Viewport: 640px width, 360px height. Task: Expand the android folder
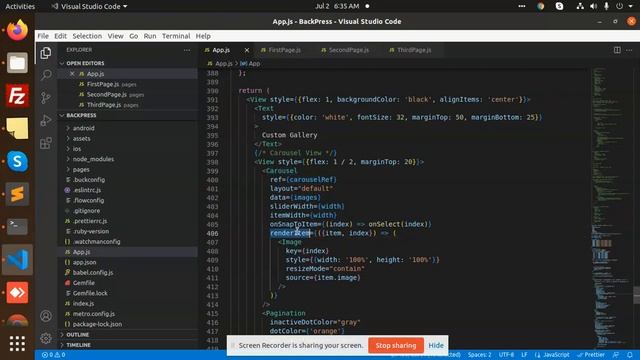83,128
